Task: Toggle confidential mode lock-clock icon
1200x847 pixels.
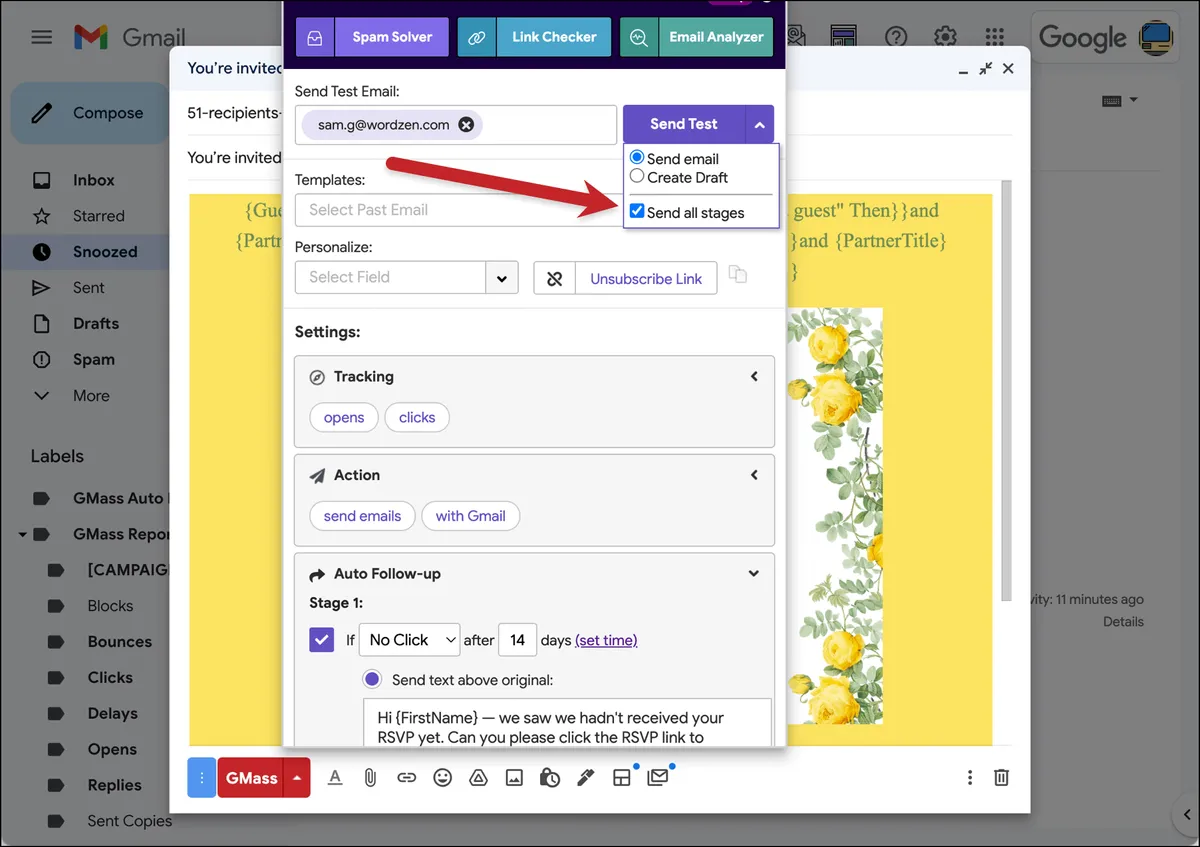Action: tap(549, 777)
